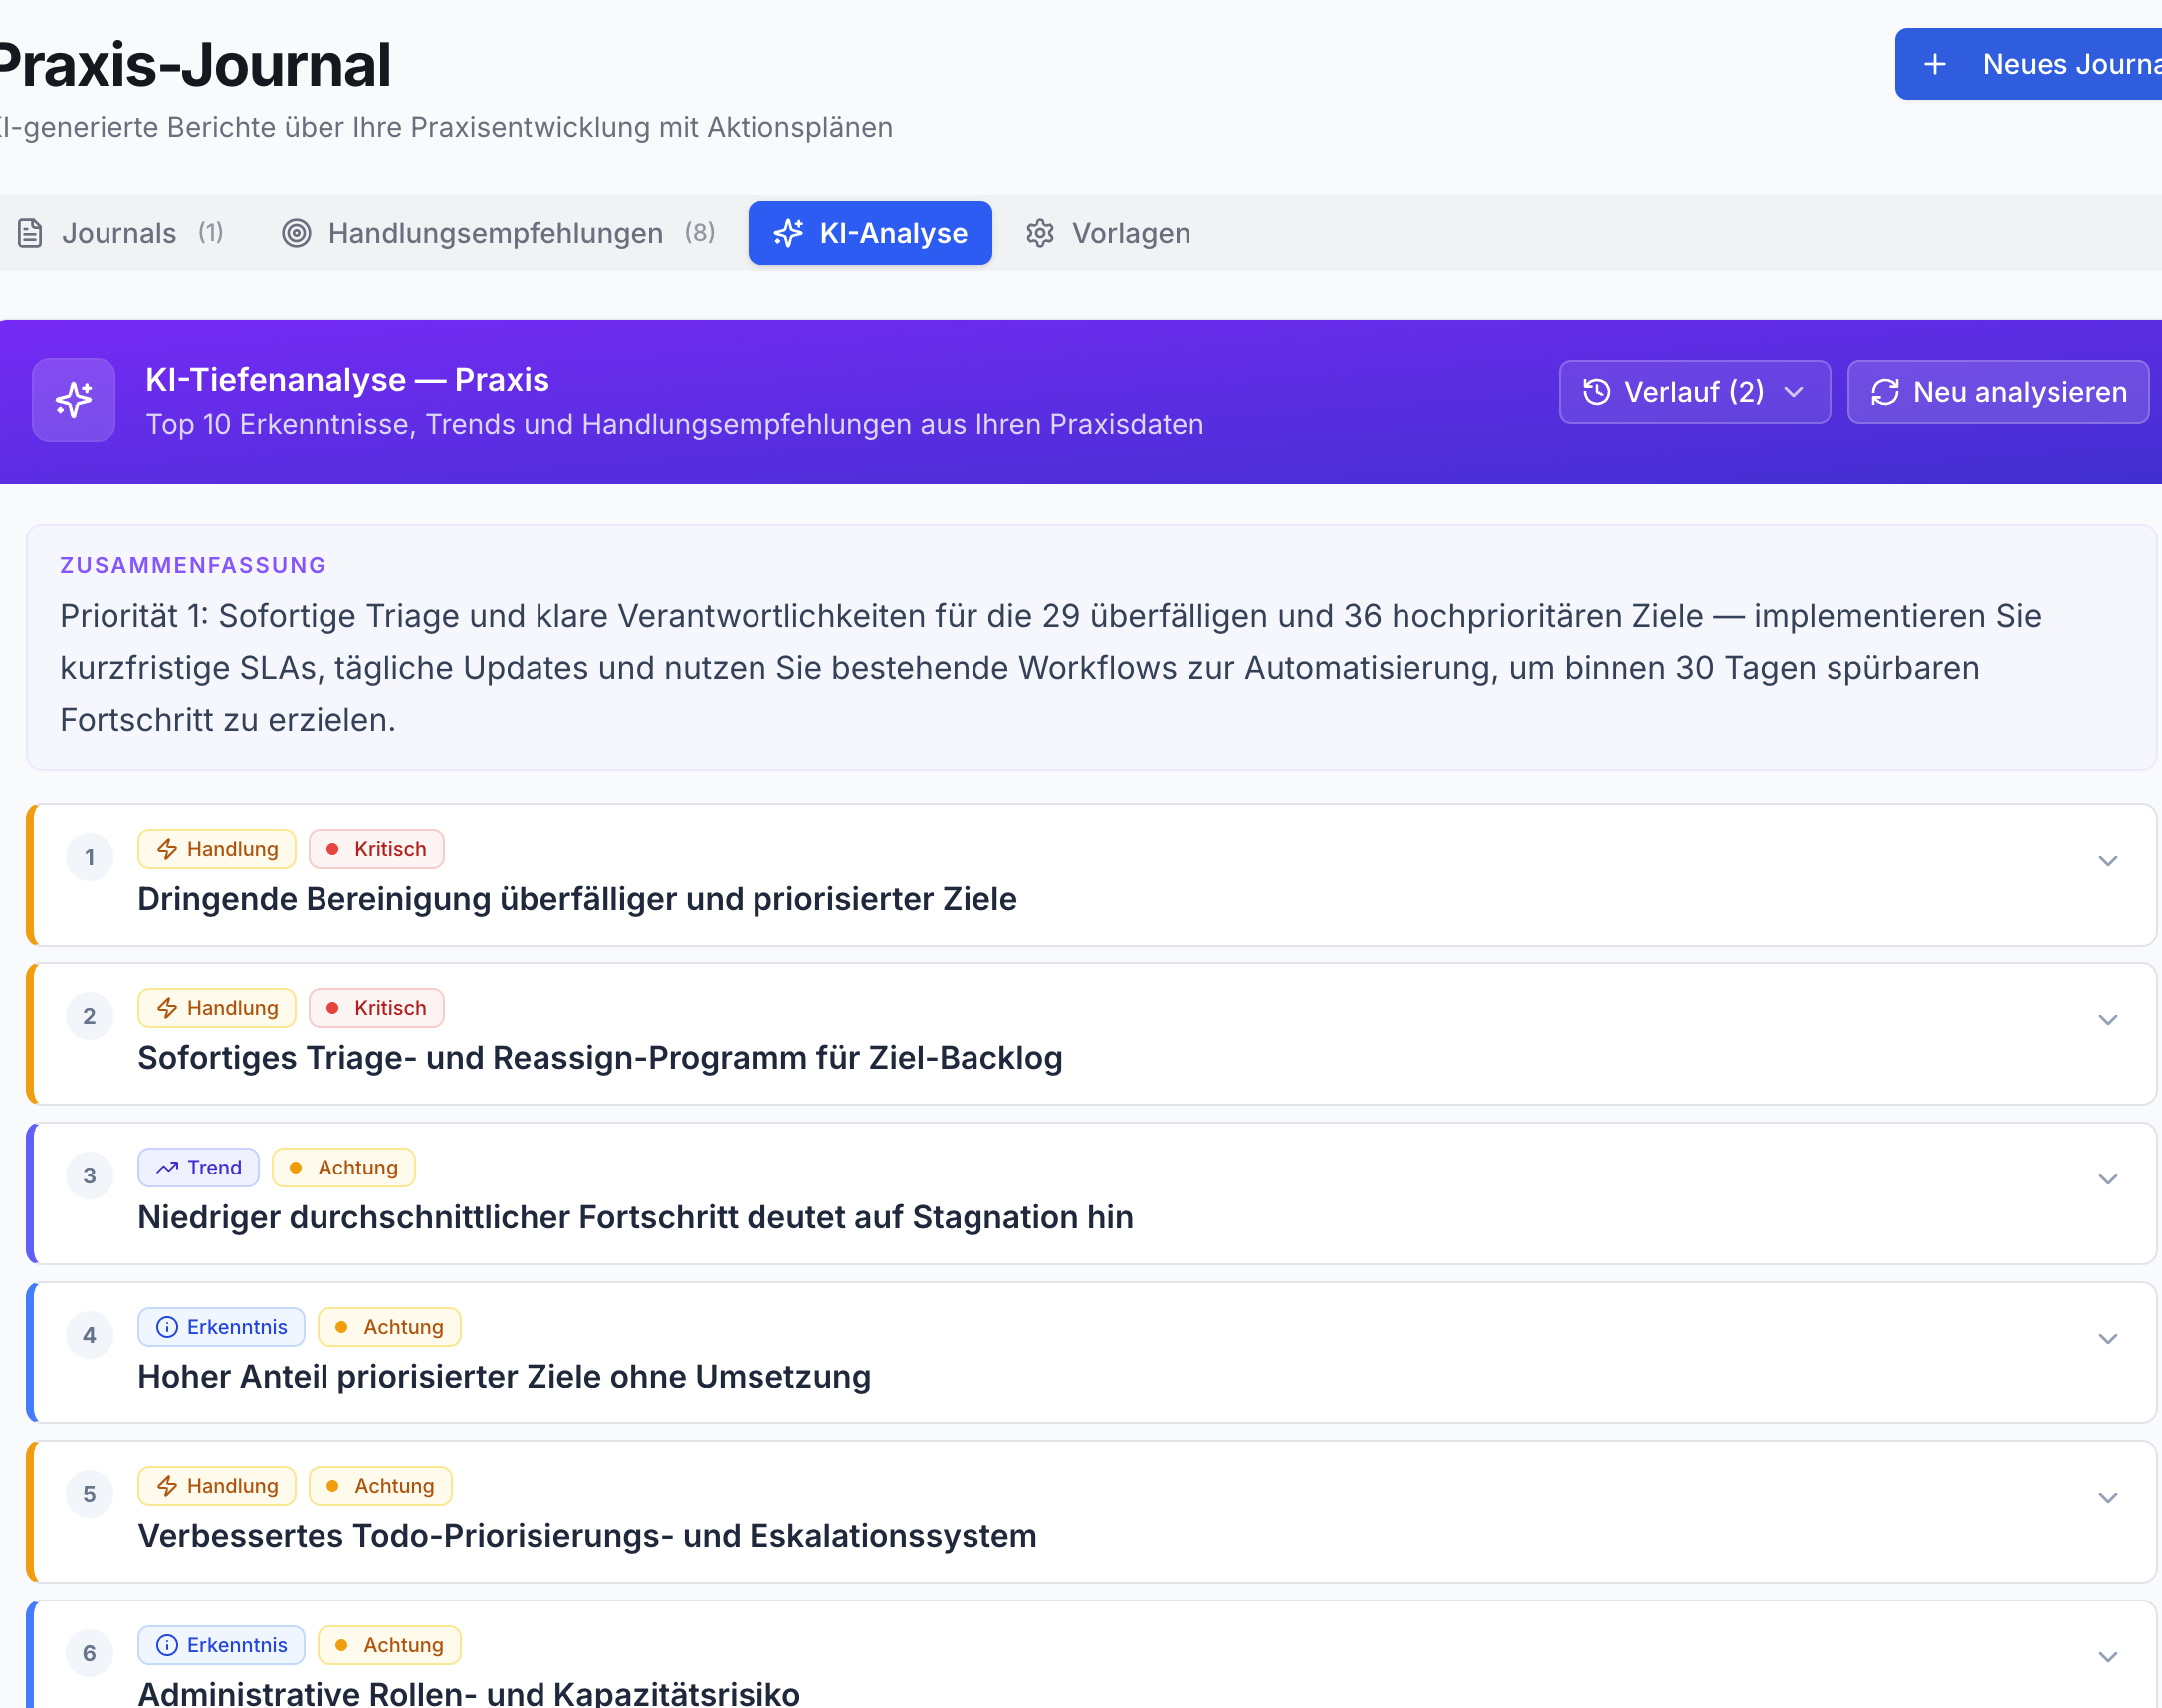The height and width of the screenshot is (1708, 2162).
Task: Click the Achtung badge on card 3
Action: [344, 1167]
